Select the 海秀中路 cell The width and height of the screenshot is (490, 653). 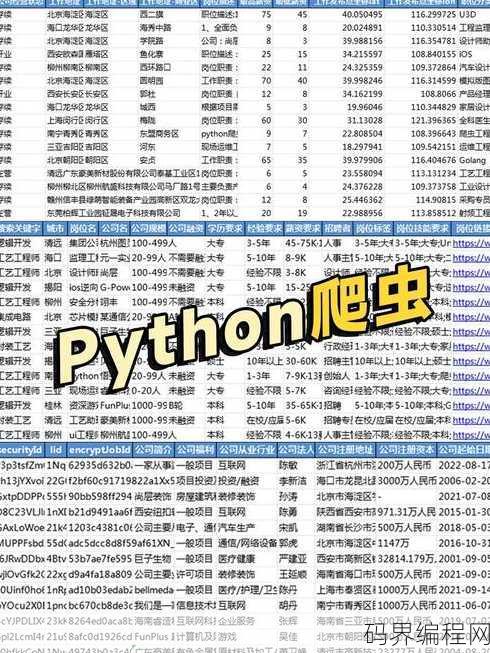(156, 27)
